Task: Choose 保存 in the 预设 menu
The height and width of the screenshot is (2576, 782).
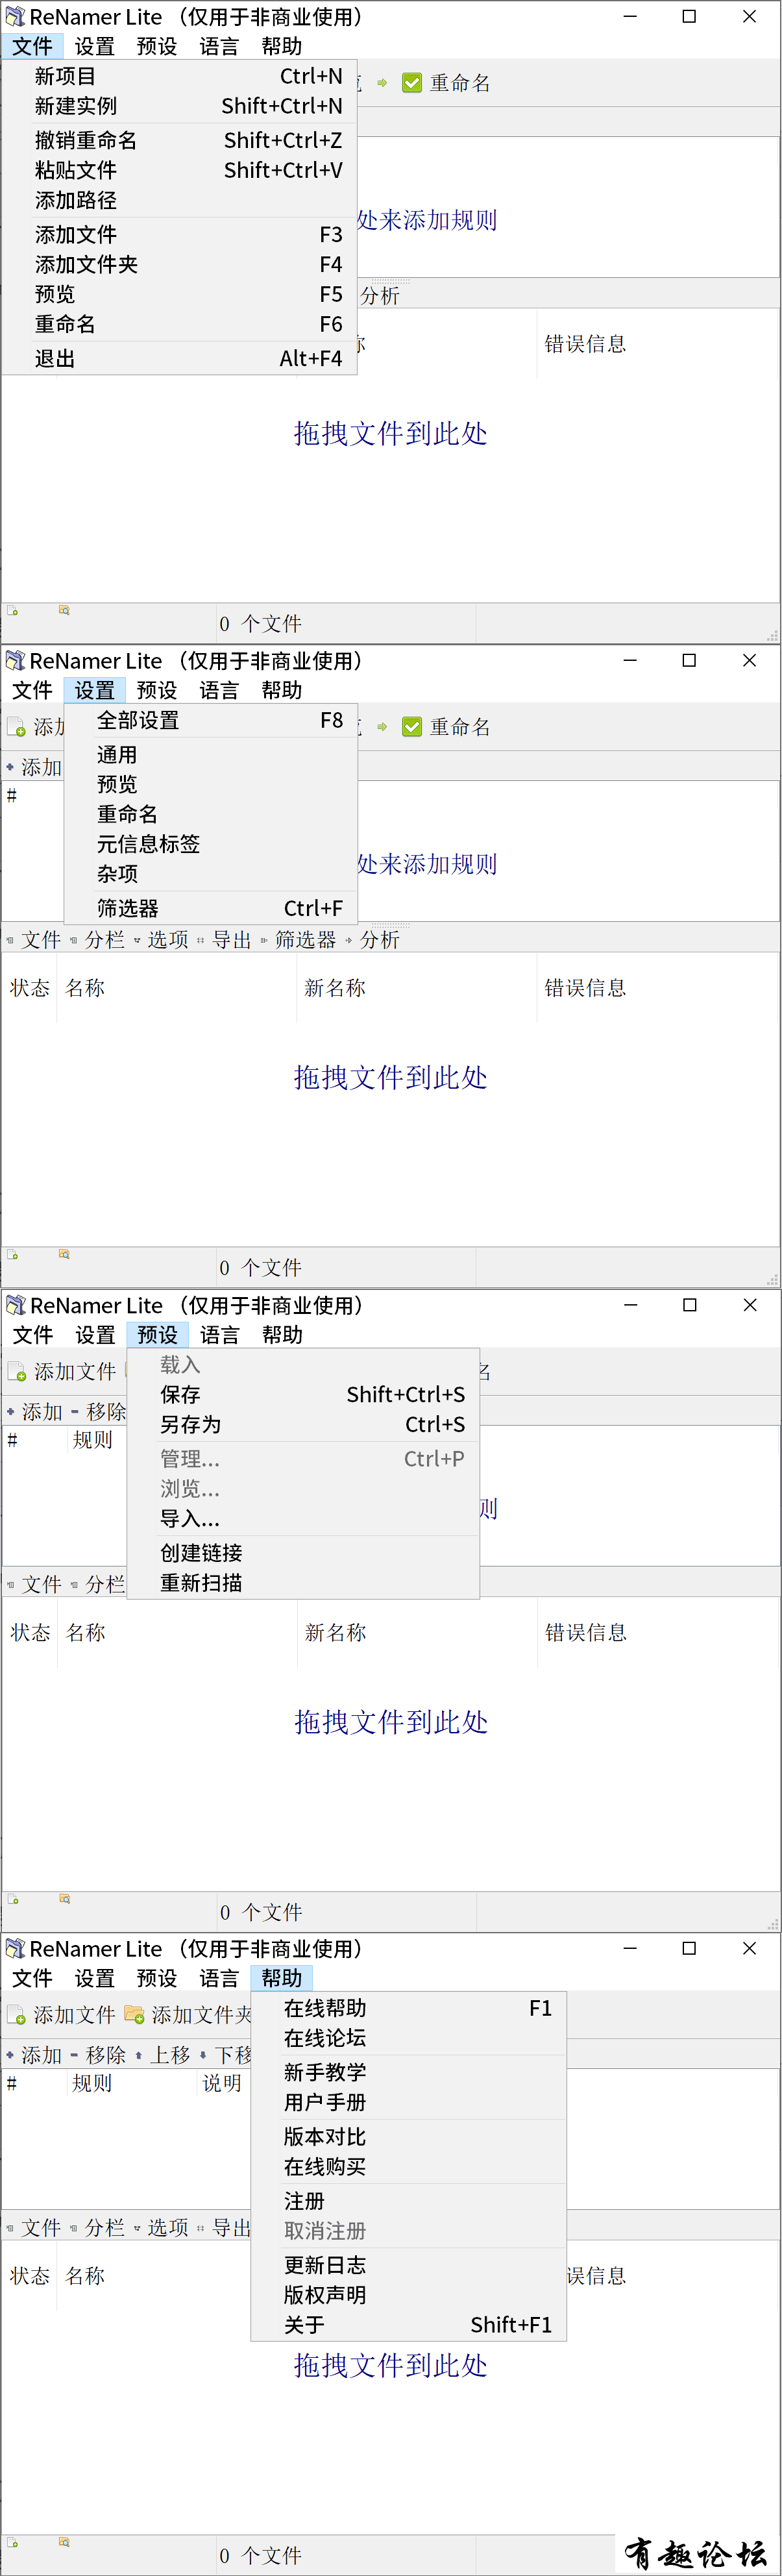Action: [x=304, y=1394]
